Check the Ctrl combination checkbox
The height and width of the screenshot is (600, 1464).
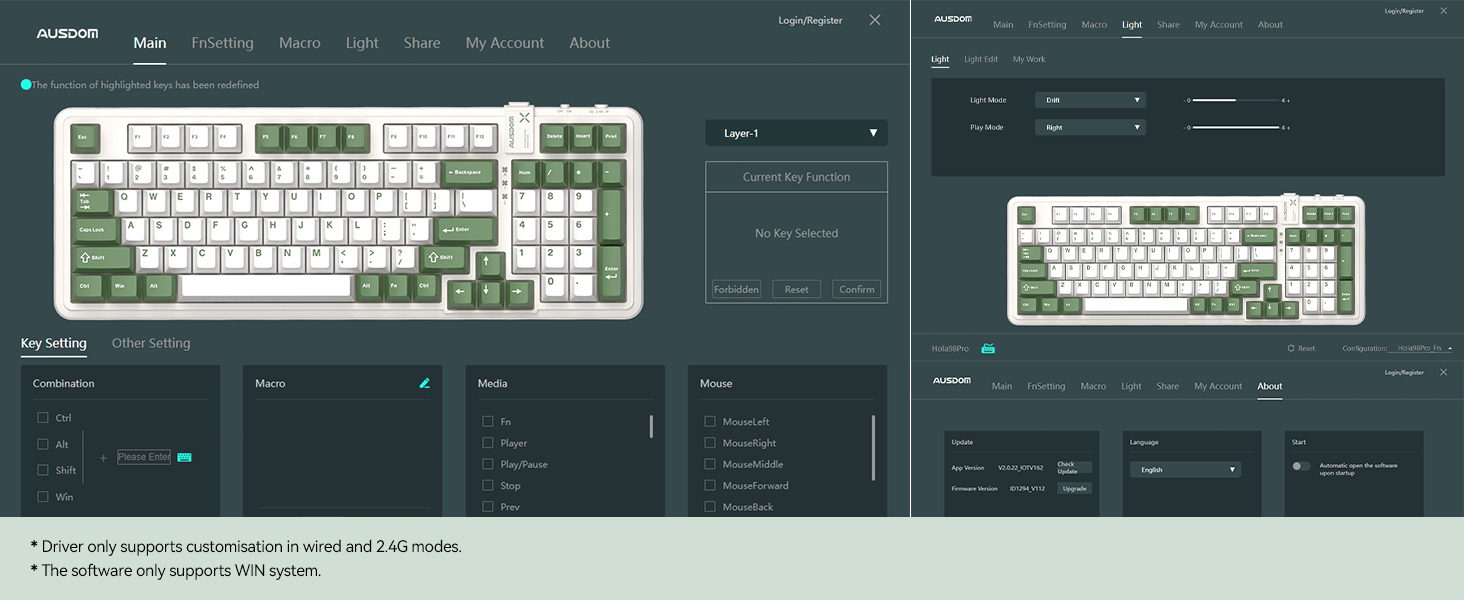[43, 418]
